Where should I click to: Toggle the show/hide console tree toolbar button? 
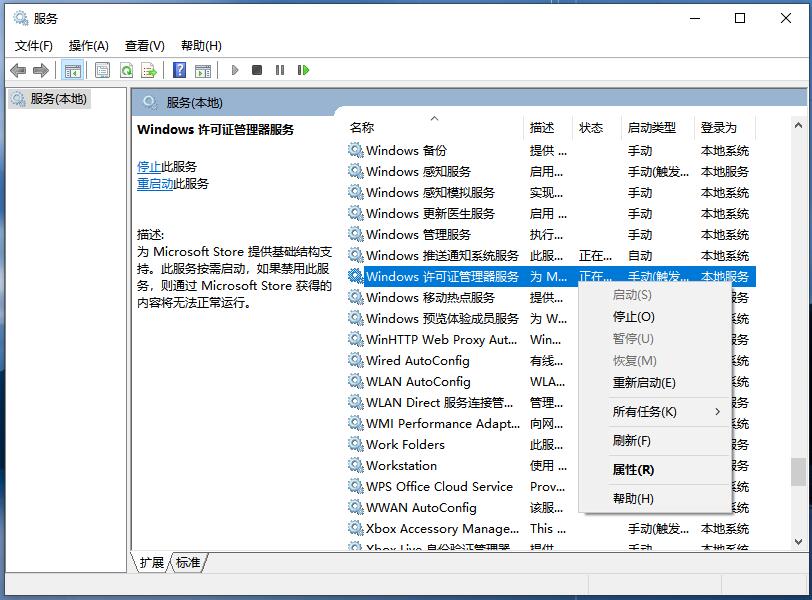[x=72, y=70]
